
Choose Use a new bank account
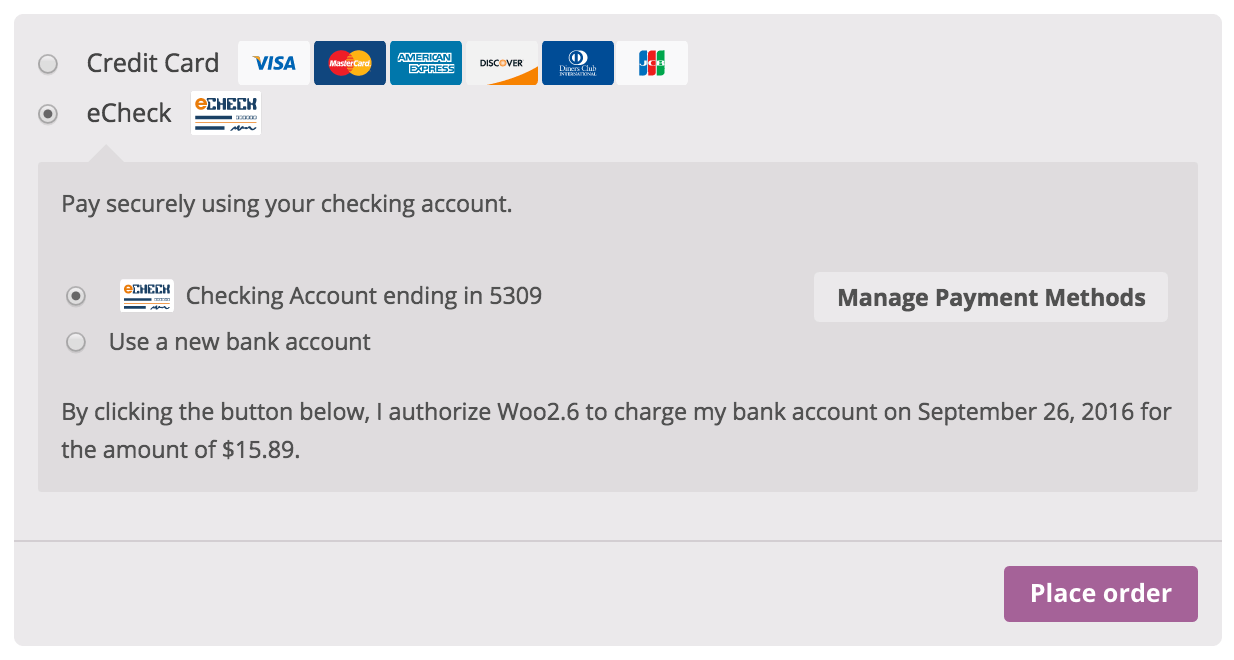(x=76, y=342)
